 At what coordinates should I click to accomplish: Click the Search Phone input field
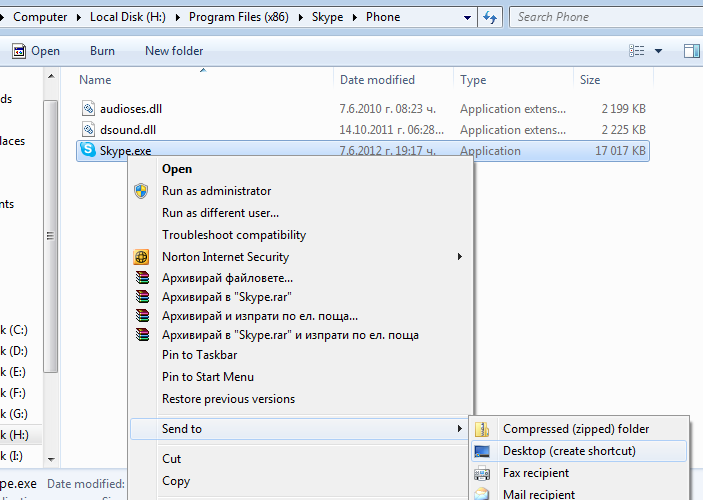tap(606, 17)
